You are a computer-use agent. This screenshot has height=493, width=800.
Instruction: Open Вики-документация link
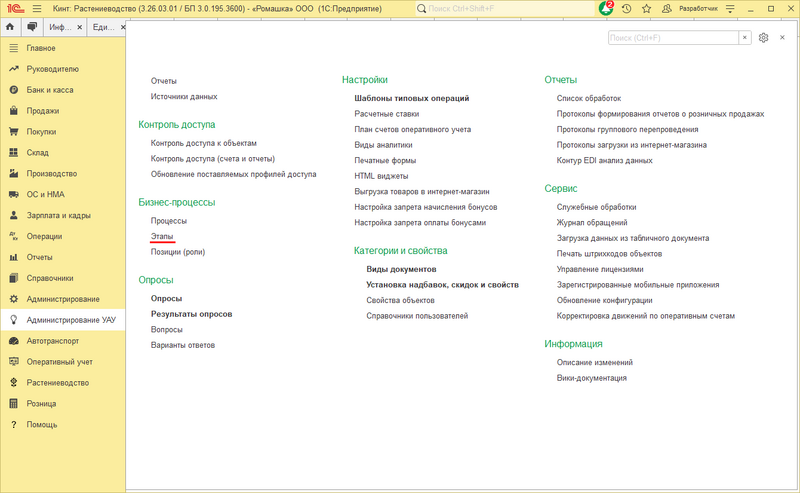click(592, 378)
